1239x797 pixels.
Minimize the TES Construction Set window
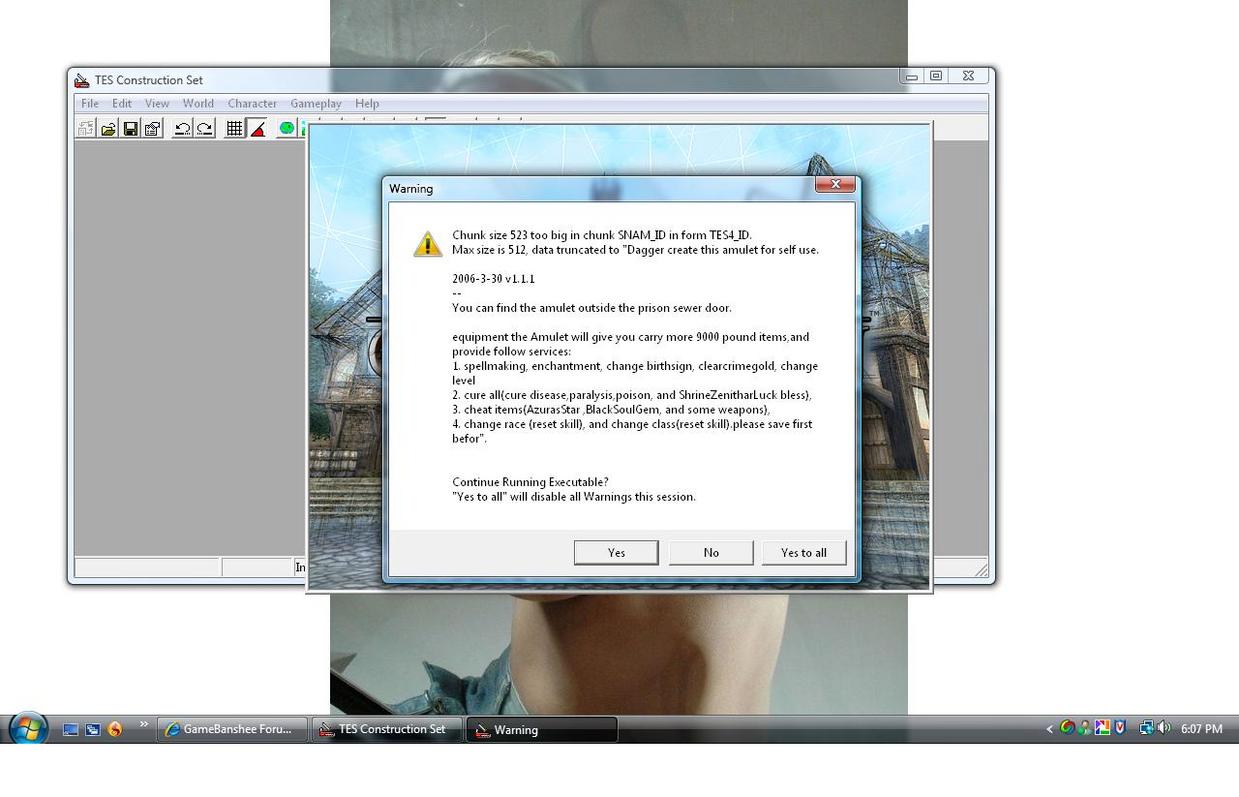(x=910, y=76)
